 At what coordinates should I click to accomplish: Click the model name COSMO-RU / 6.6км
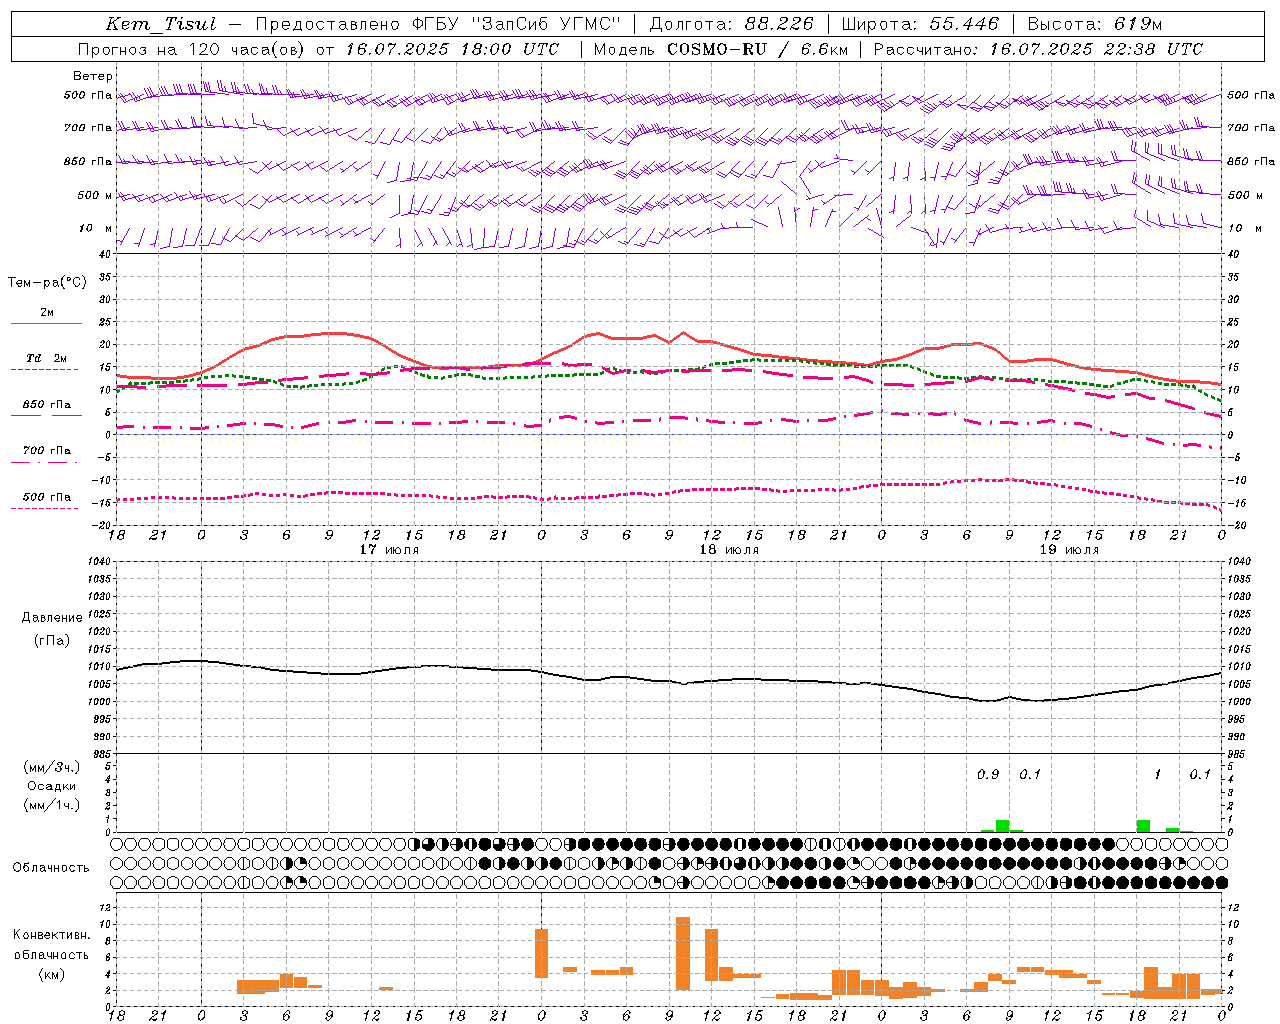pos(757,49)
